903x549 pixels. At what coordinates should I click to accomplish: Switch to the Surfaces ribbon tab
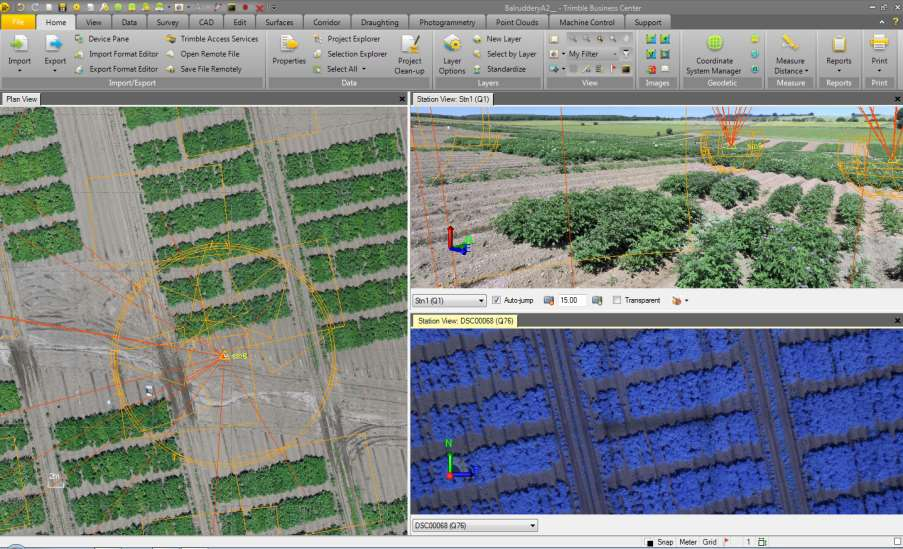point(279,22)
